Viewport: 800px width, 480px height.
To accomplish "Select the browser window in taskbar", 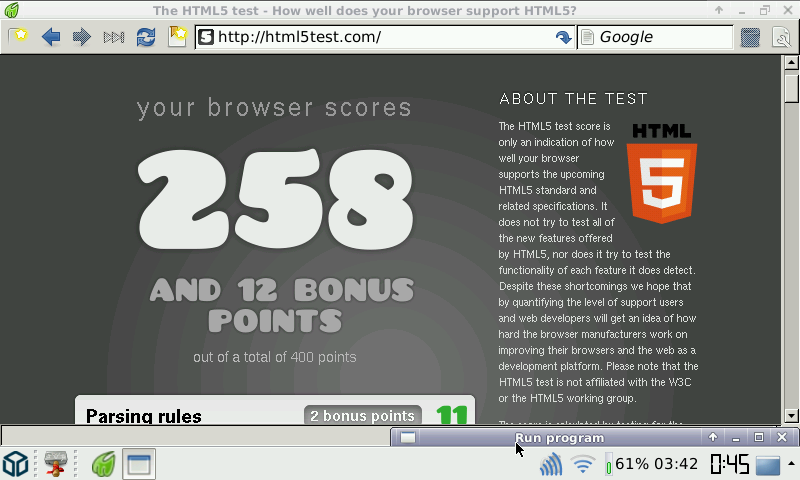I will 138,464.
